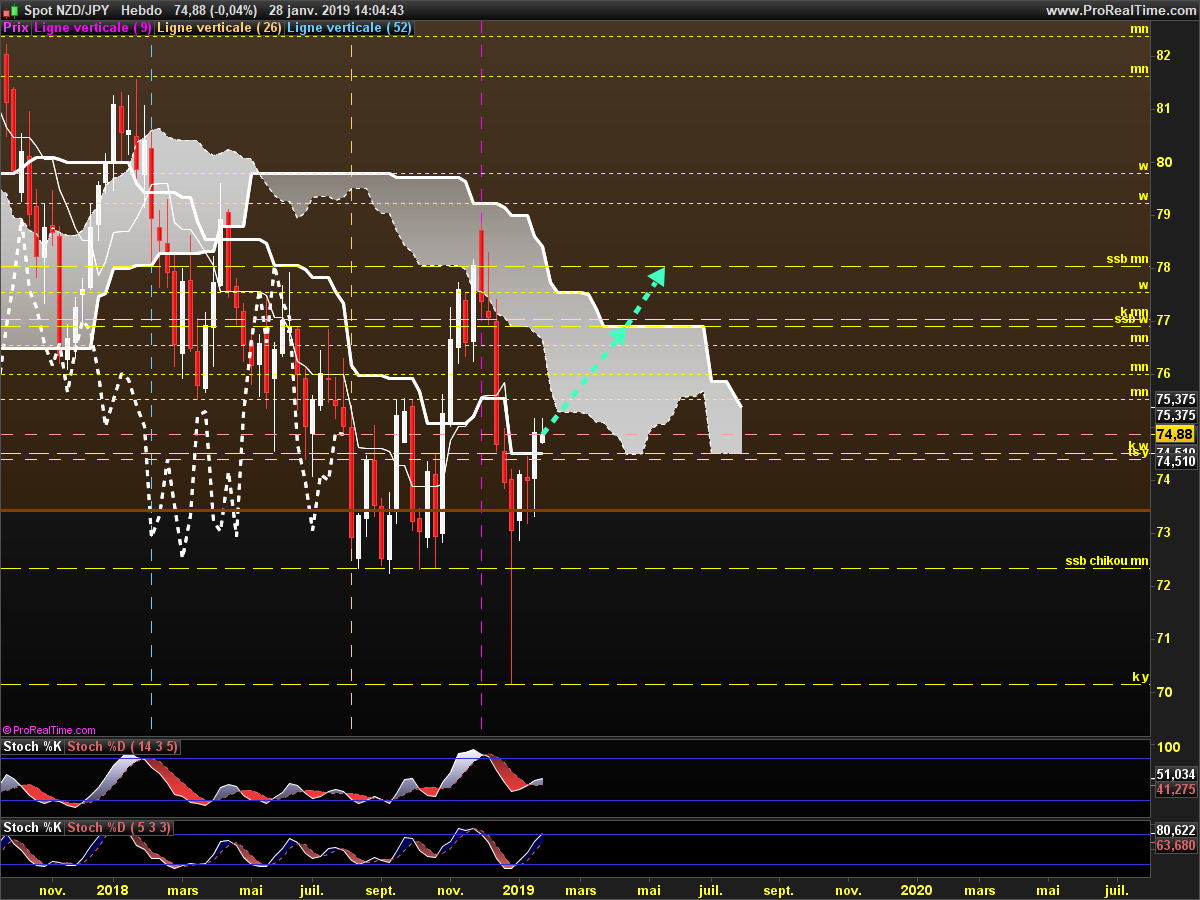
Task: Select the Stoch %D ( 5 3 3 ) label
Action: 118,827
